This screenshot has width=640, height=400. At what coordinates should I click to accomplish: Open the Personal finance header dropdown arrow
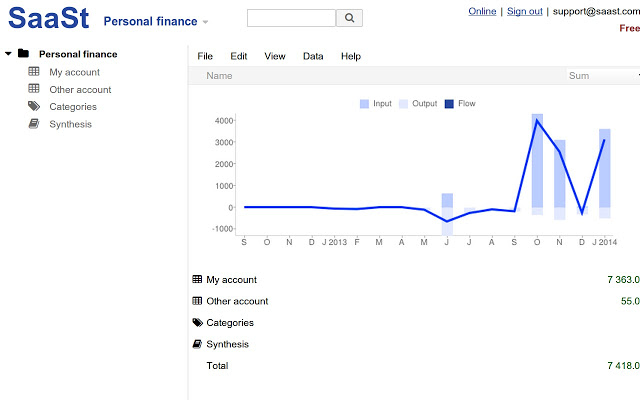point(205,22)
